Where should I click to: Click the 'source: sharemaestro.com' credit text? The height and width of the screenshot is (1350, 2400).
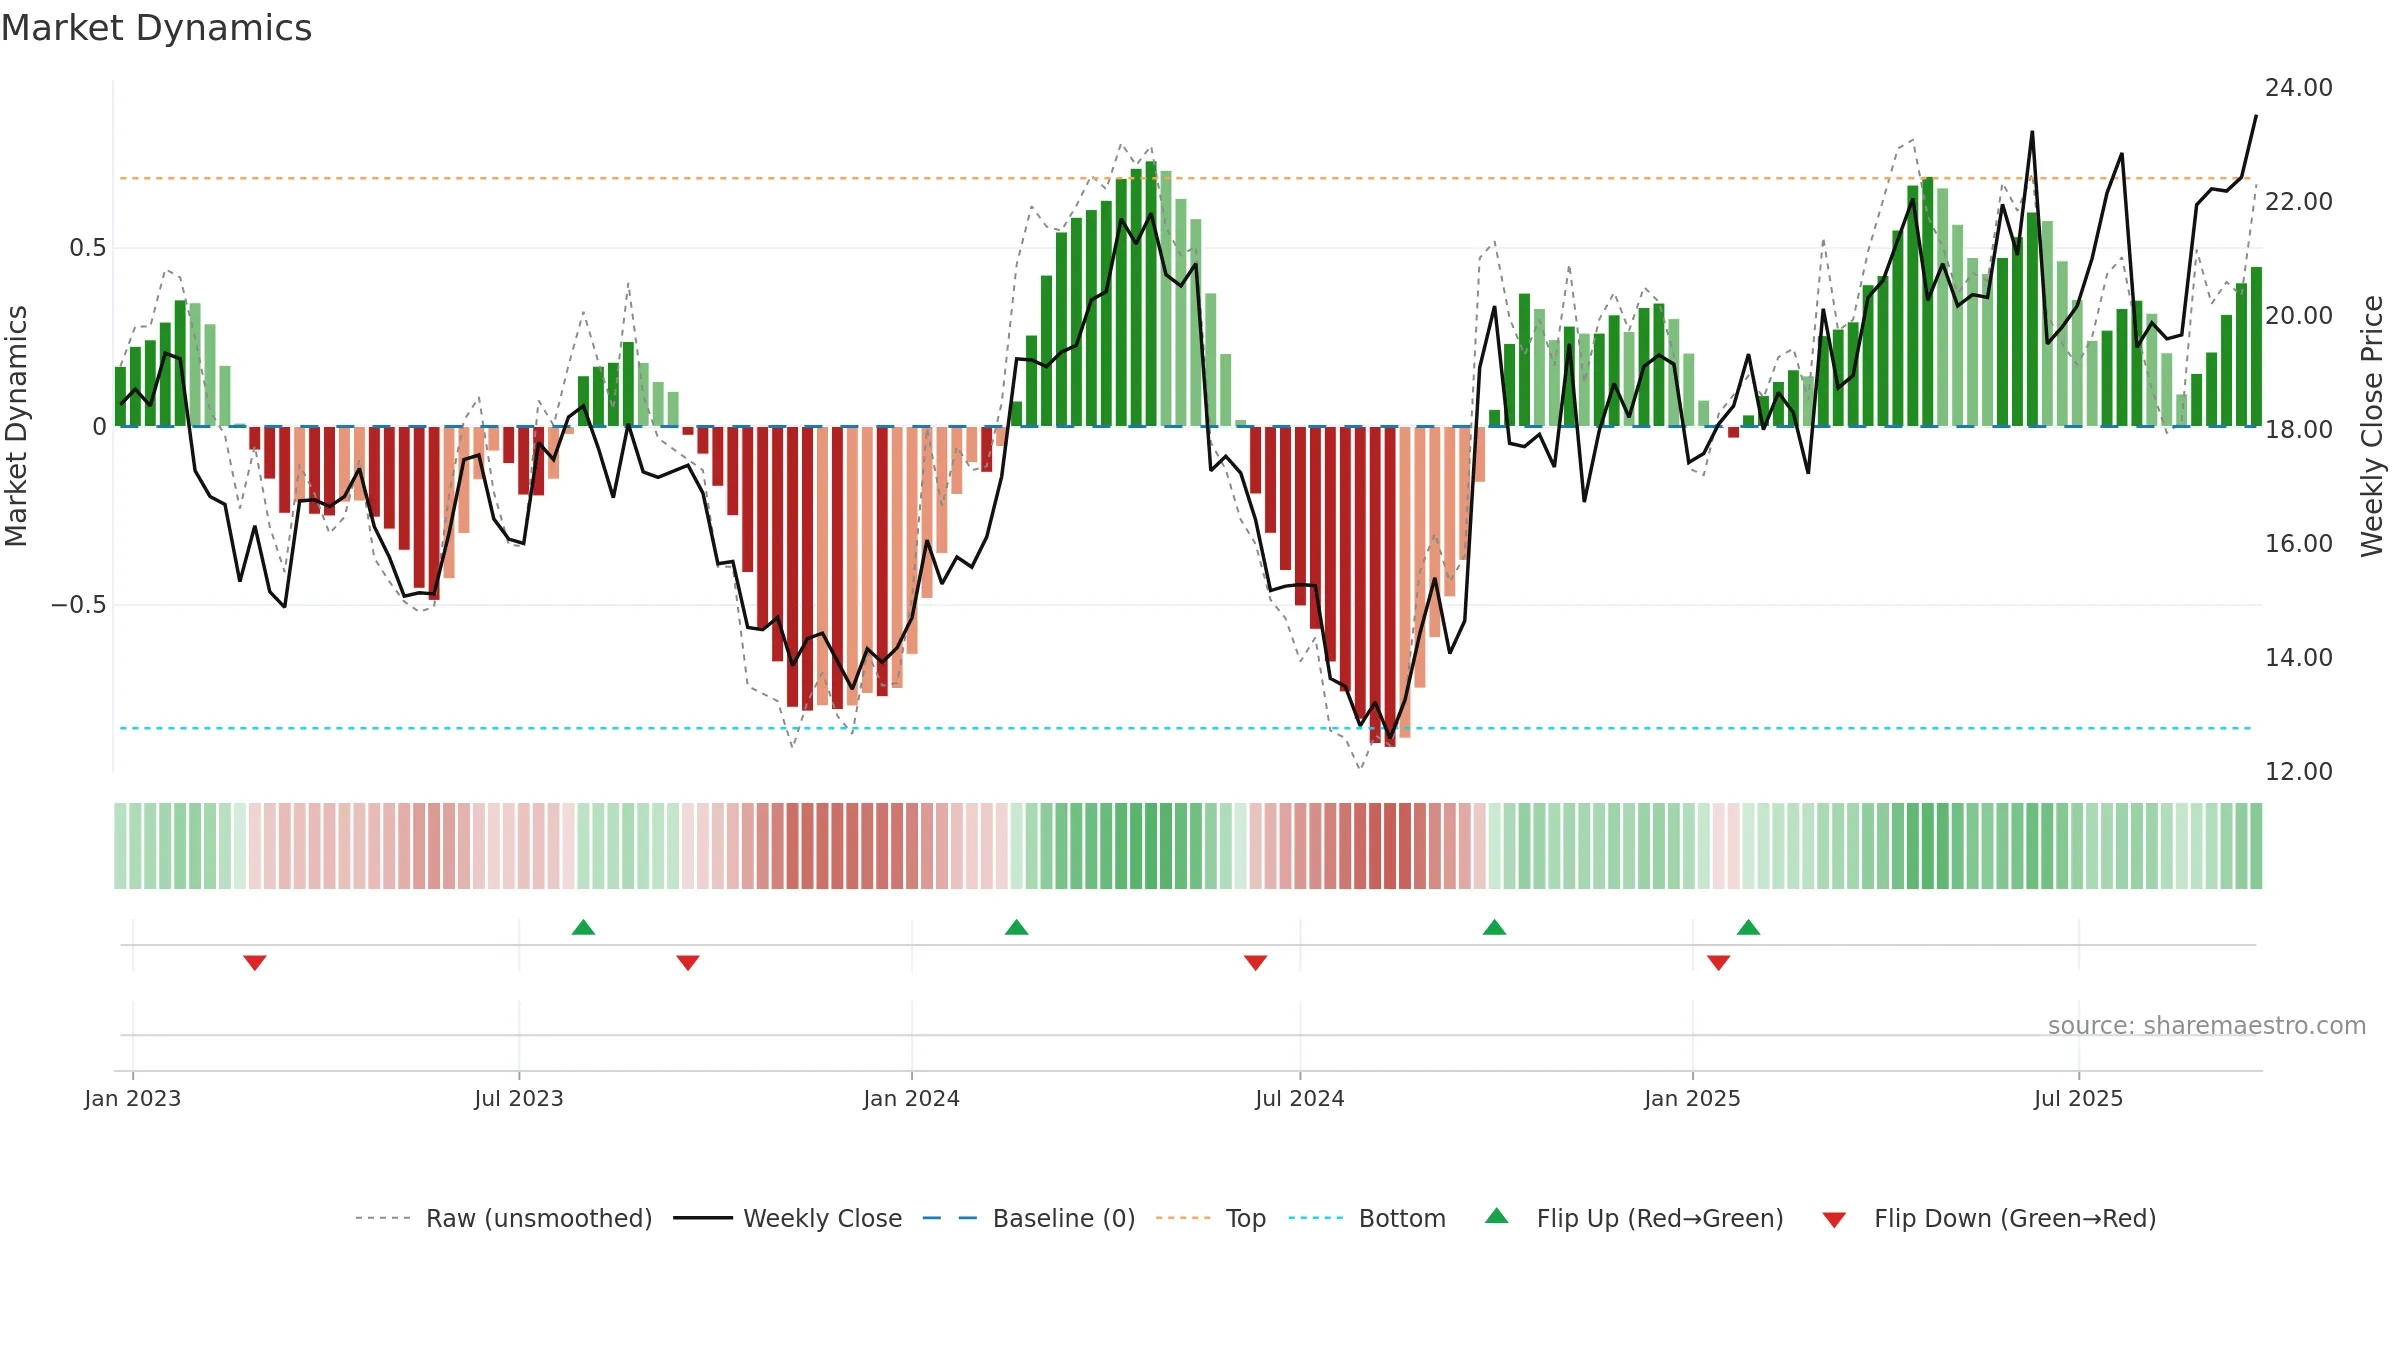pyautogui.click(x=2207, y=1026)
